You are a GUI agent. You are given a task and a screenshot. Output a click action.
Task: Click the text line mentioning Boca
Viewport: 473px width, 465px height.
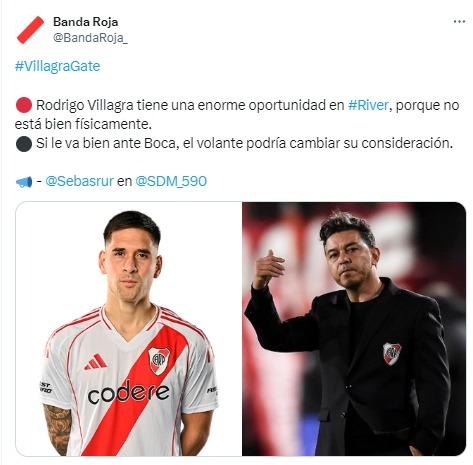244,143
